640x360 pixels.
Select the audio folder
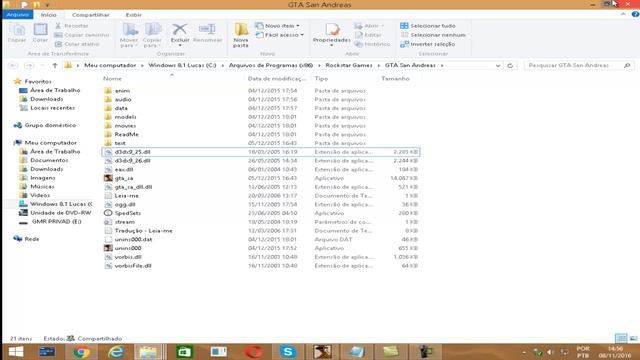pos(123,99)
